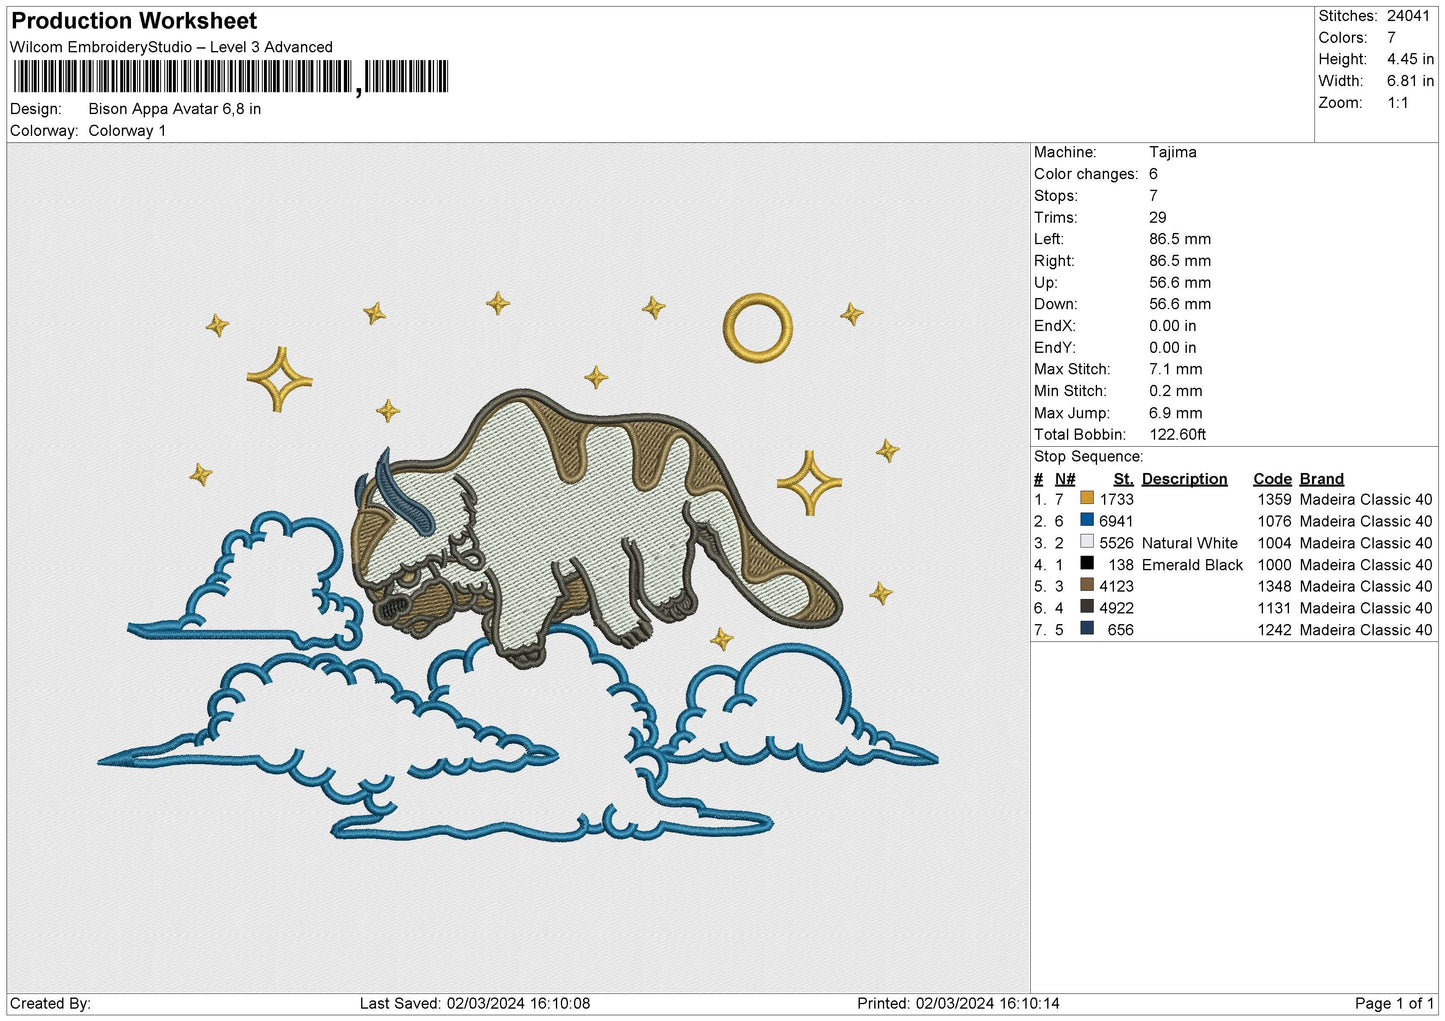Viewport: 1445px width, 1021px height.
Task: Click the Natural White 5526 color swatch
Action: tap(1087, 542)
